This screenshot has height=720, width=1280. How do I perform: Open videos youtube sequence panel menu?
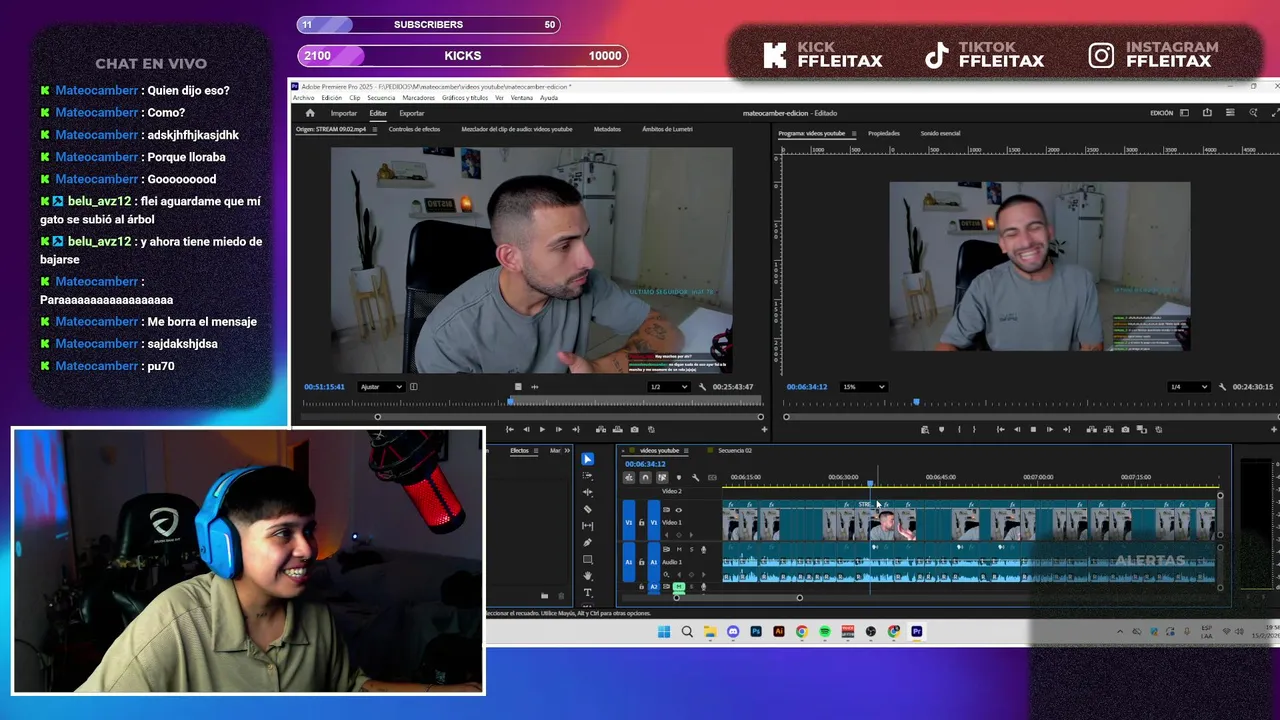pos(686,451)
